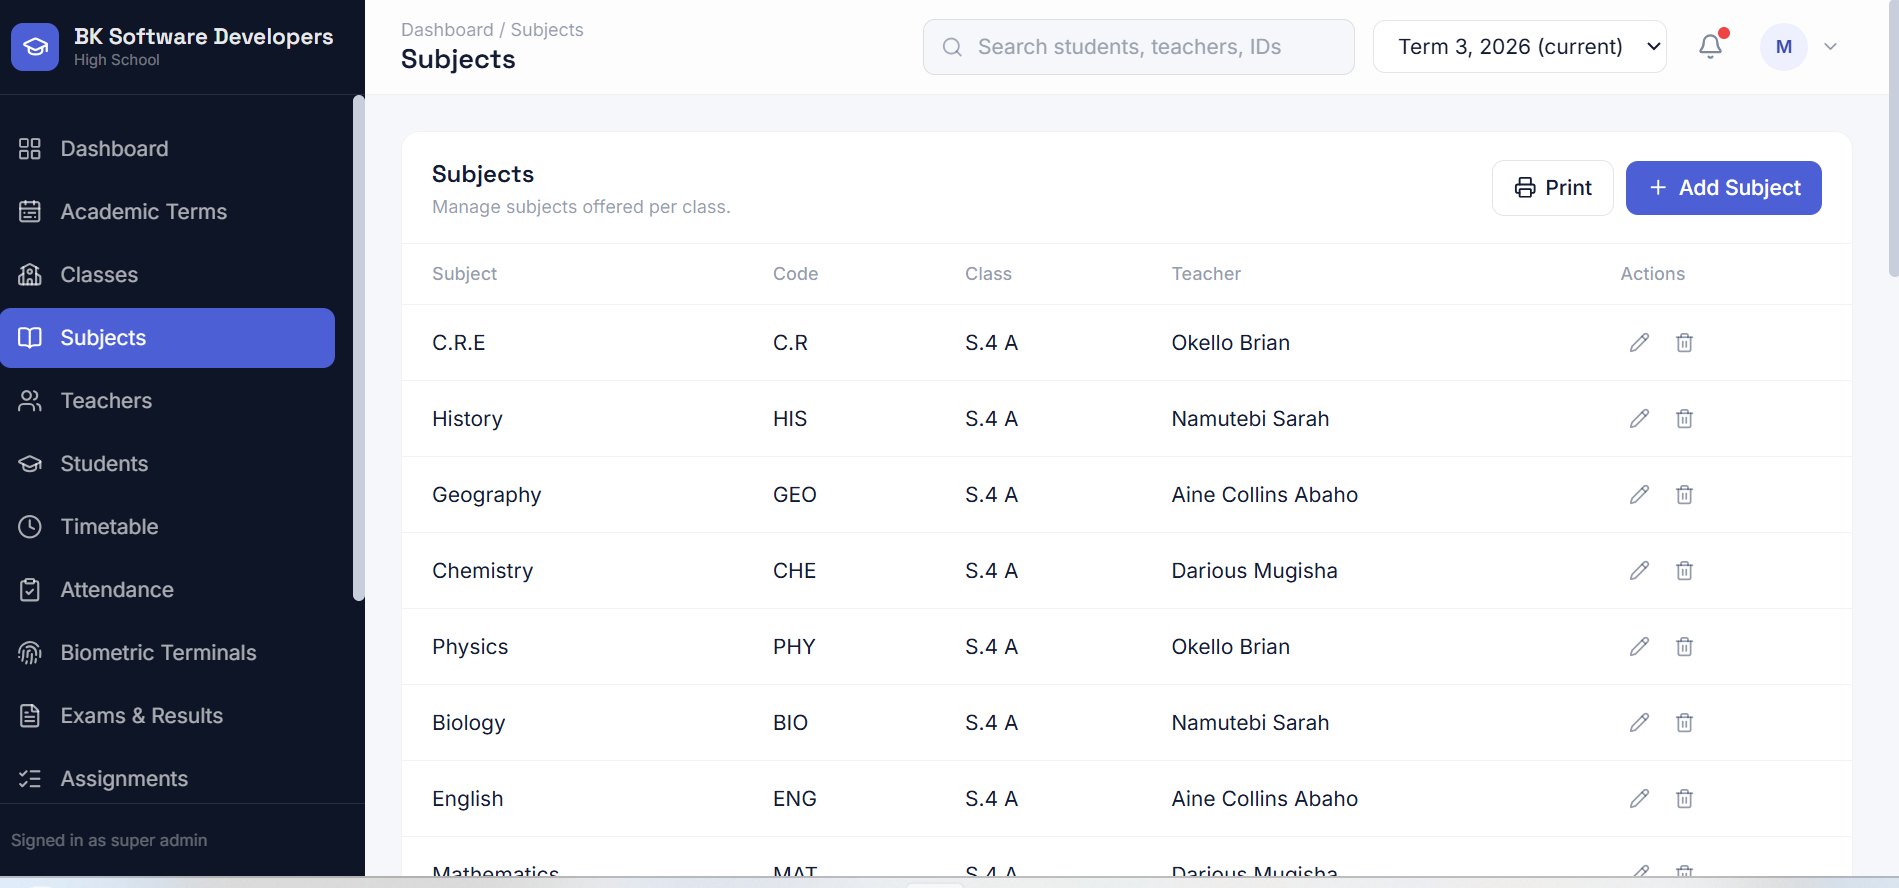
Task: Click the search magnifier icon
Action: 953,47
